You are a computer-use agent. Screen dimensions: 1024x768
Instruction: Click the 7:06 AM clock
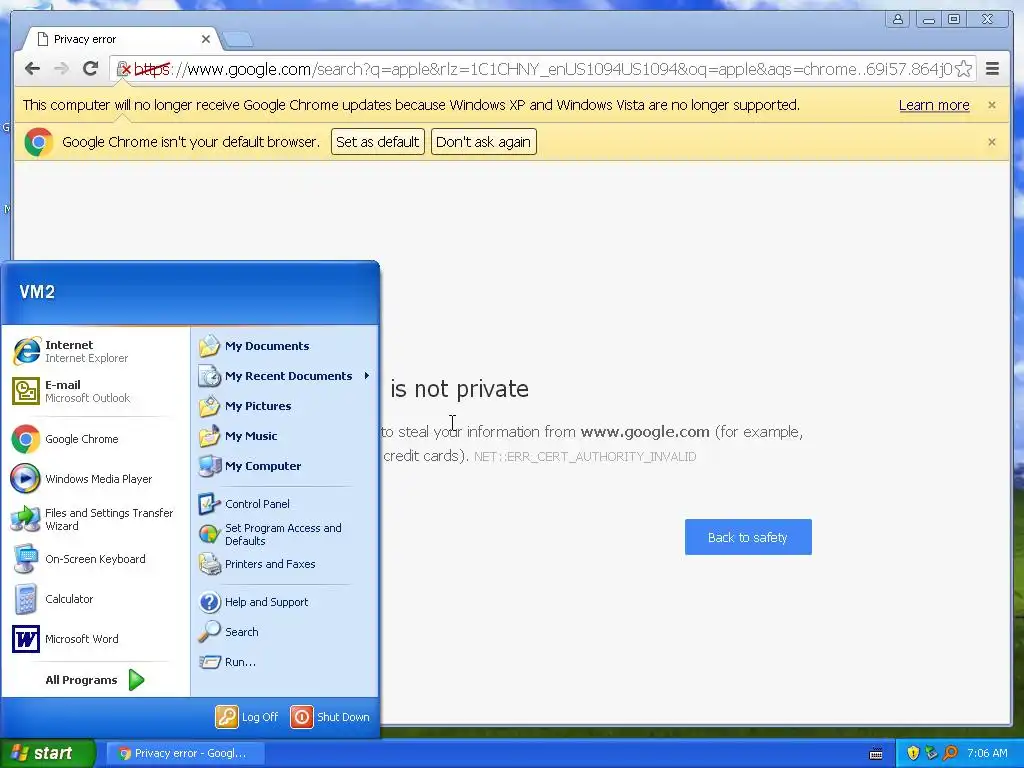[987, 753]
